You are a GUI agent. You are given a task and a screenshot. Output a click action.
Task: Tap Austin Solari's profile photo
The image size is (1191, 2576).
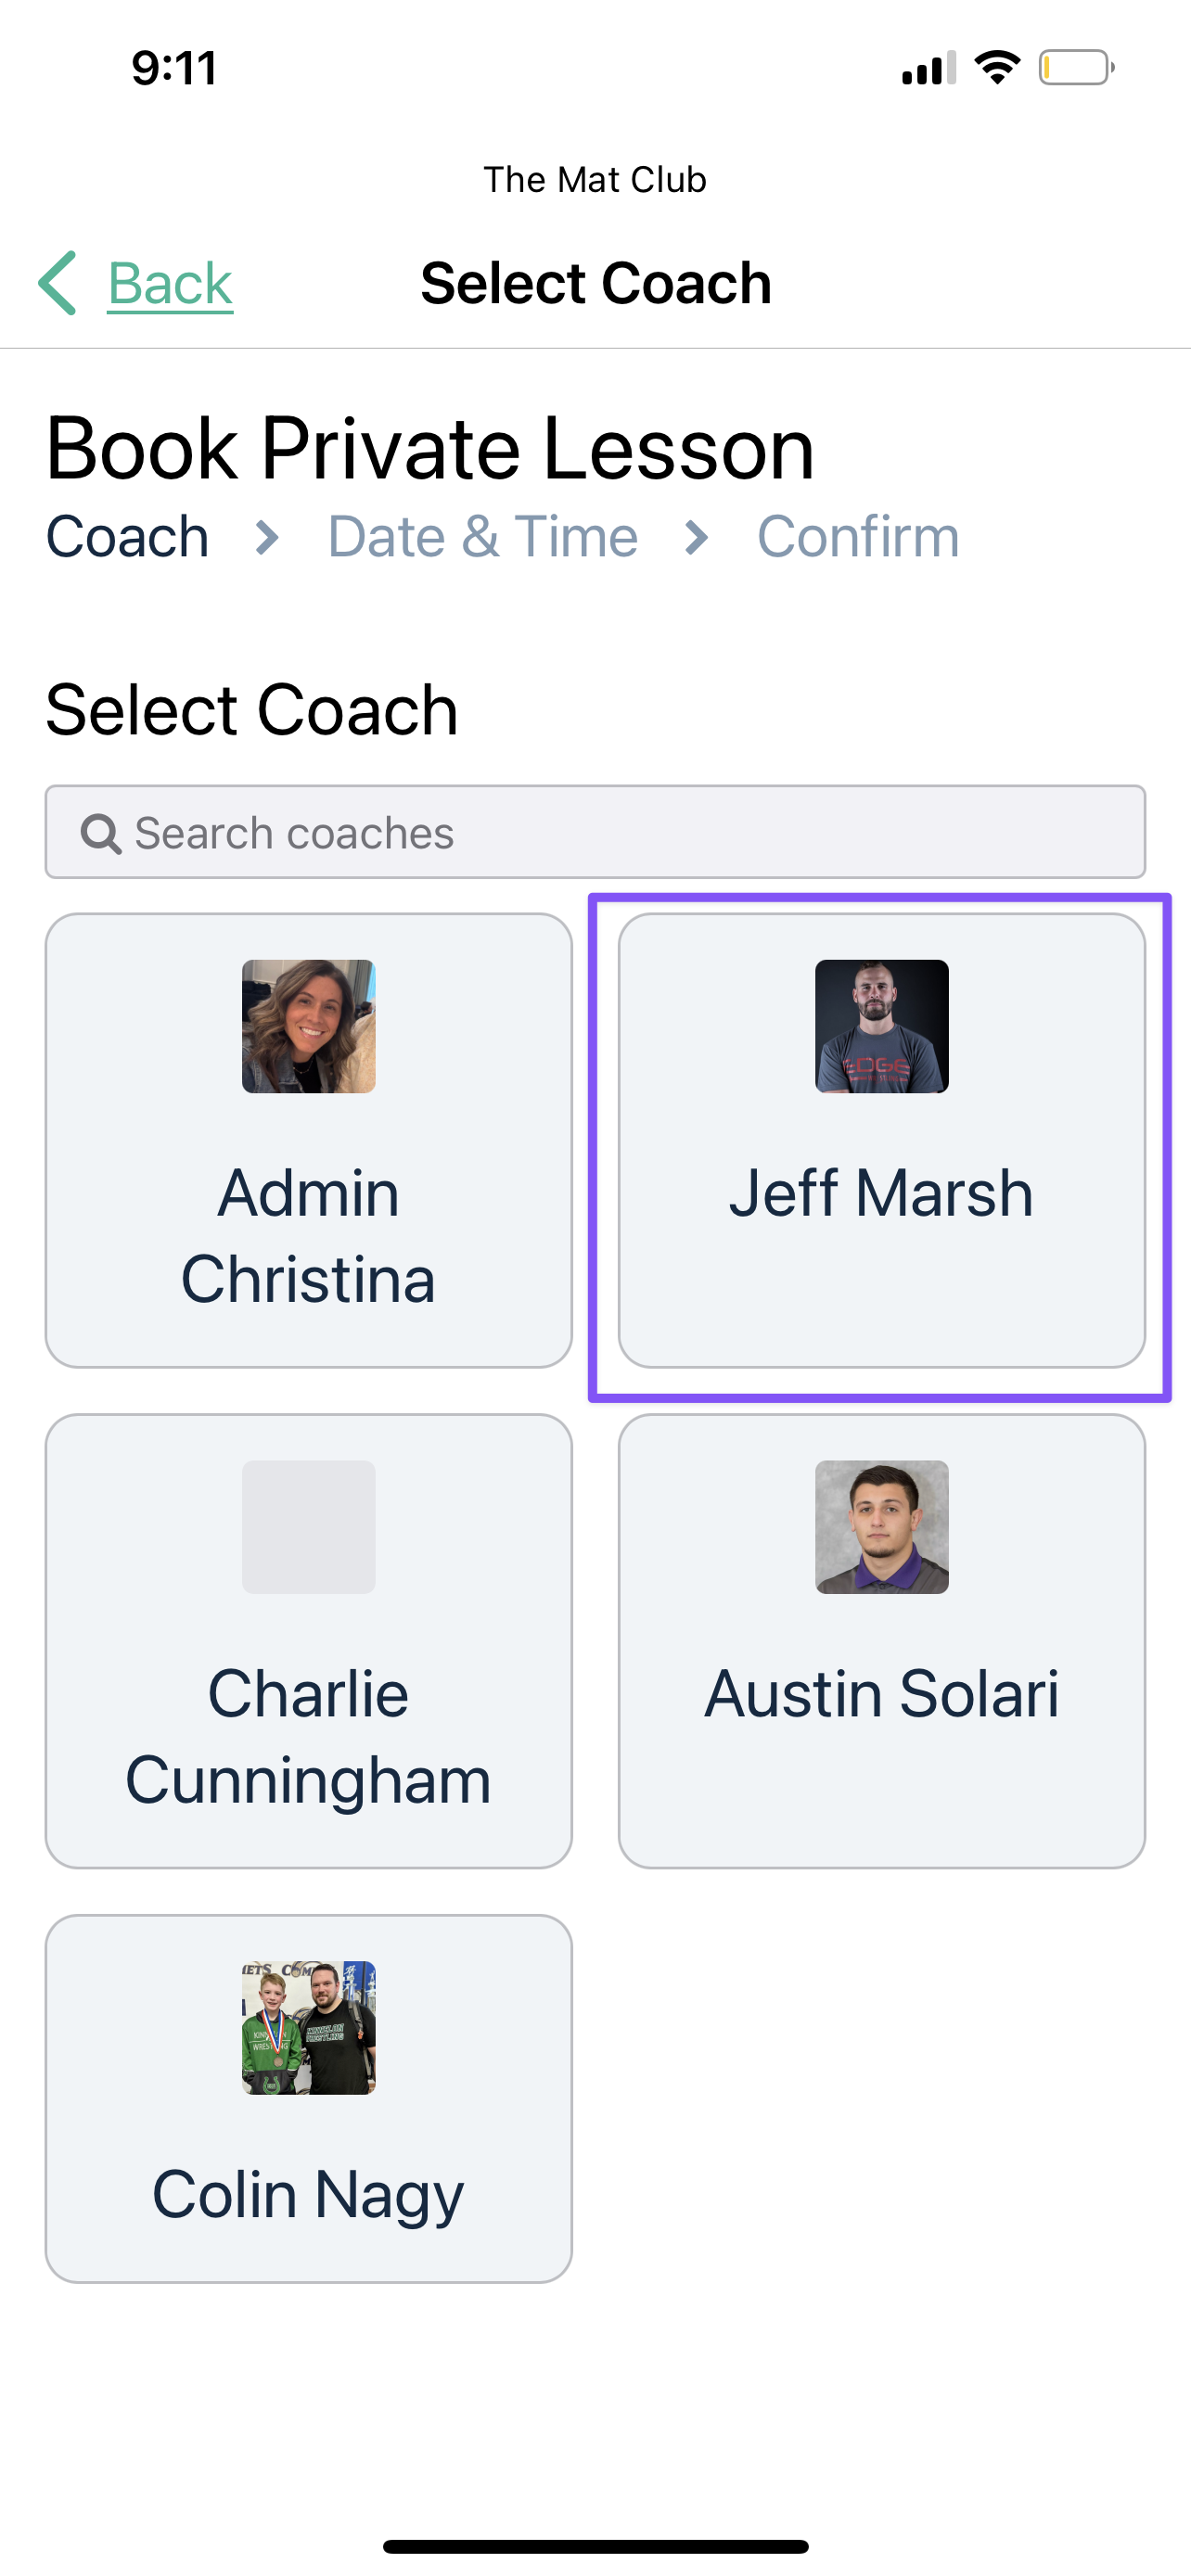pos(882,1527)
